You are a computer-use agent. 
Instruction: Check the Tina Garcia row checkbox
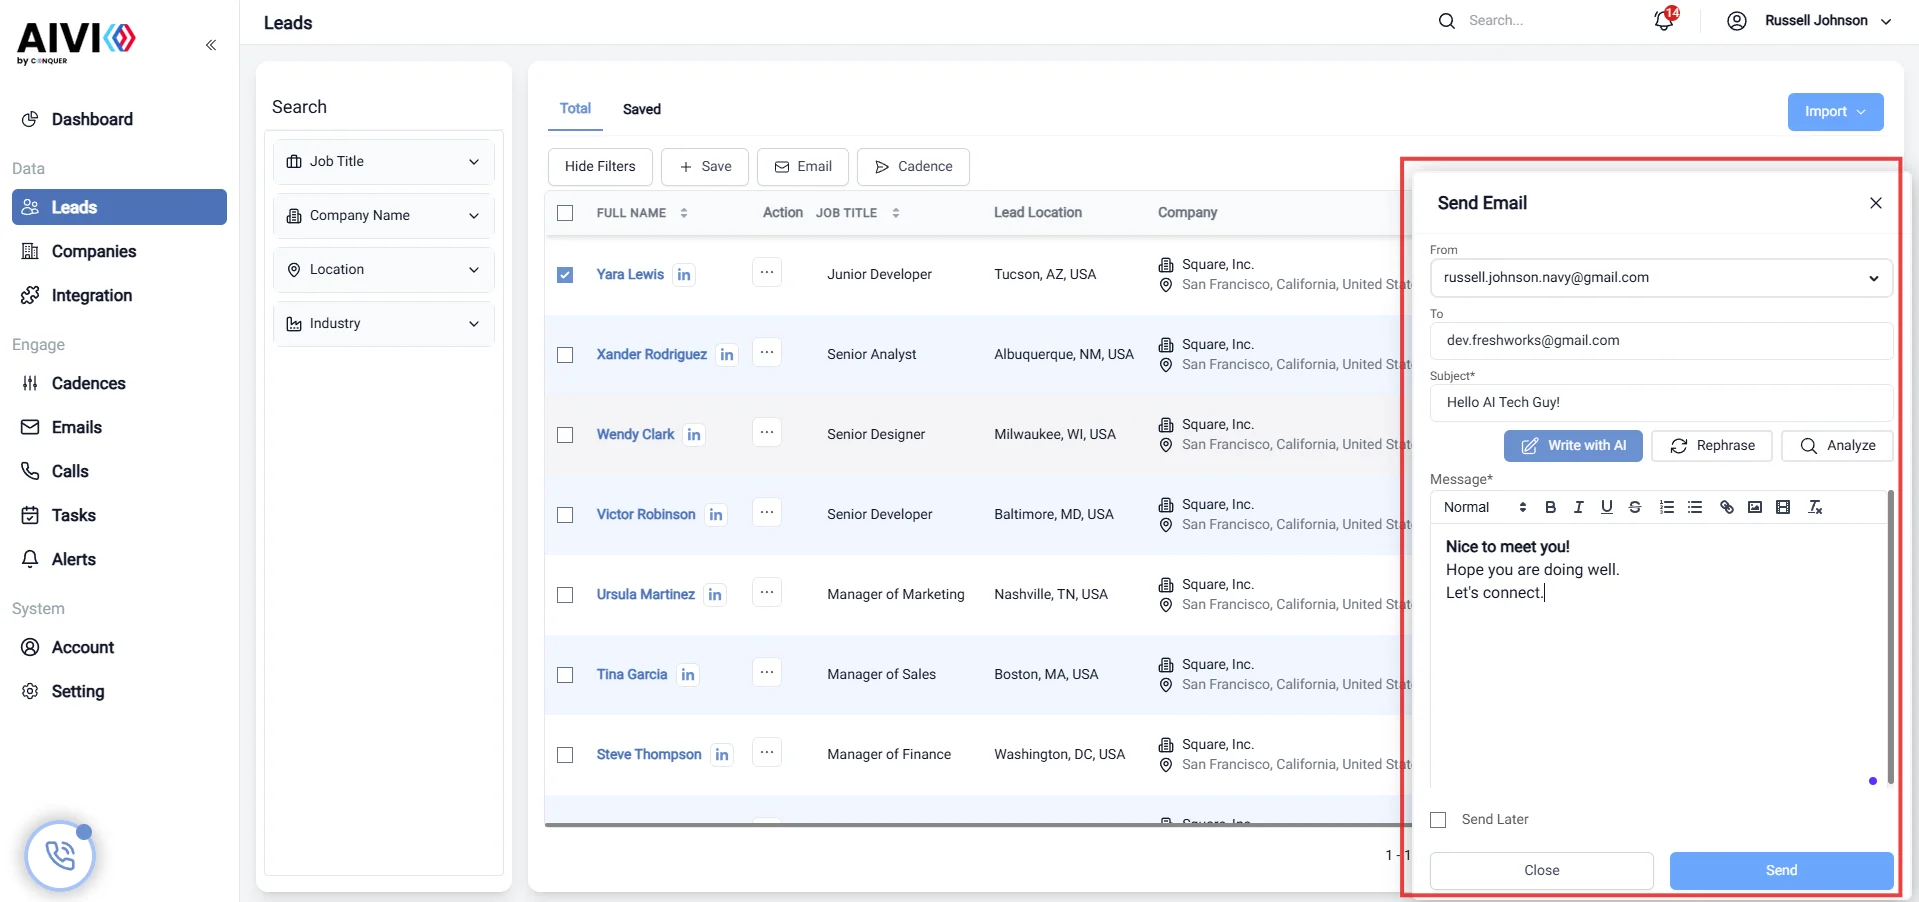565,675
